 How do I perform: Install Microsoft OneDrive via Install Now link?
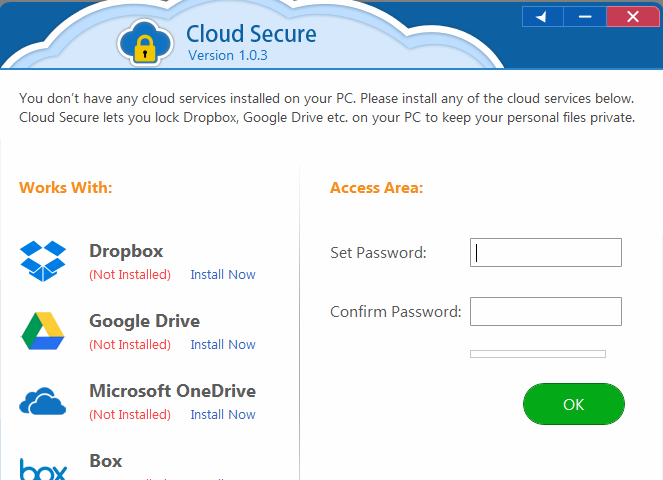(x=223, y=414)
